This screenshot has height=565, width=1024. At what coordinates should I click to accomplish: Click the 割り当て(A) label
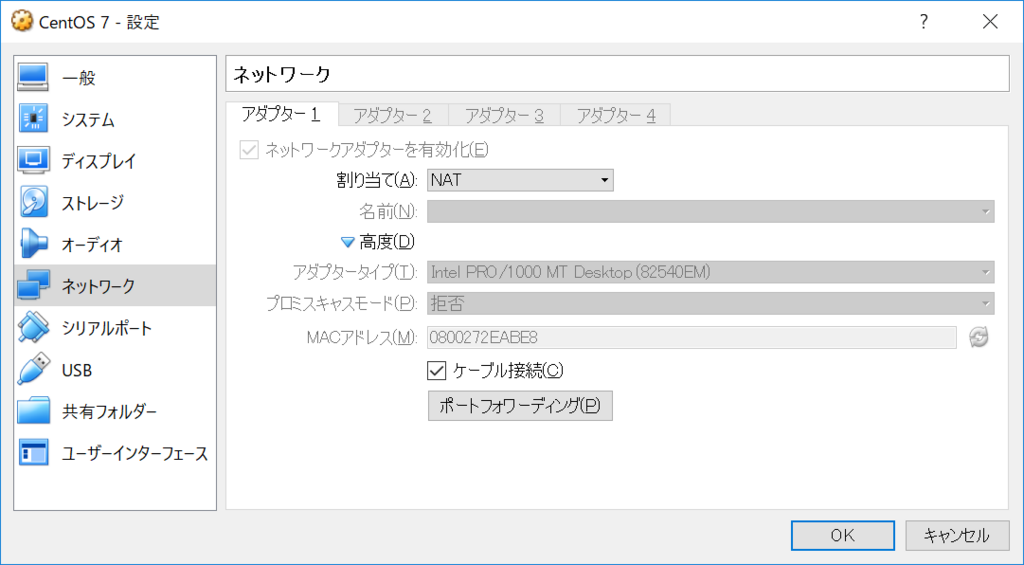click(x=377, y=180)
